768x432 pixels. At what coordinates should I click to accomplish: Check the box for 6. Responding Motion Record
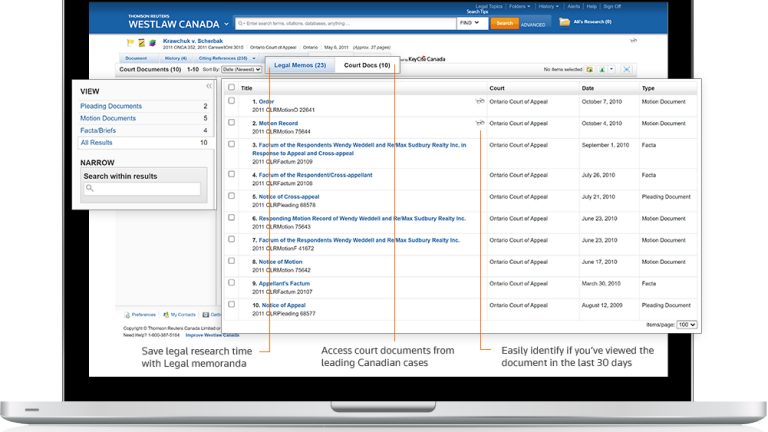point(232,217)
